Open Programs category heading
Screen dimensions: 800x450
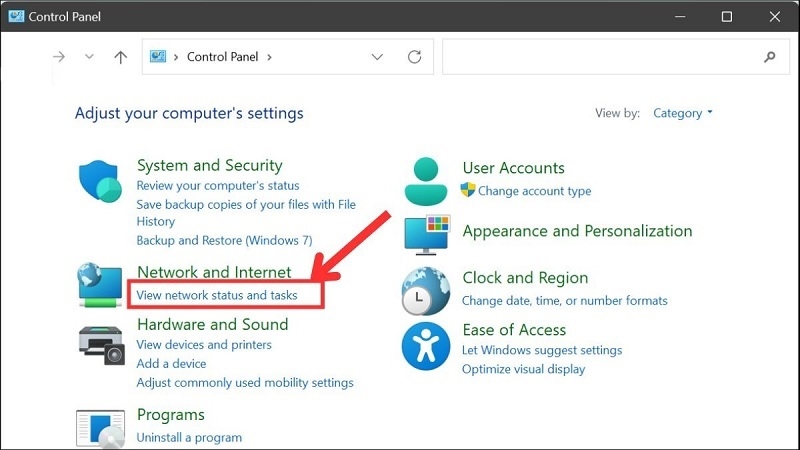coord(171,415)
